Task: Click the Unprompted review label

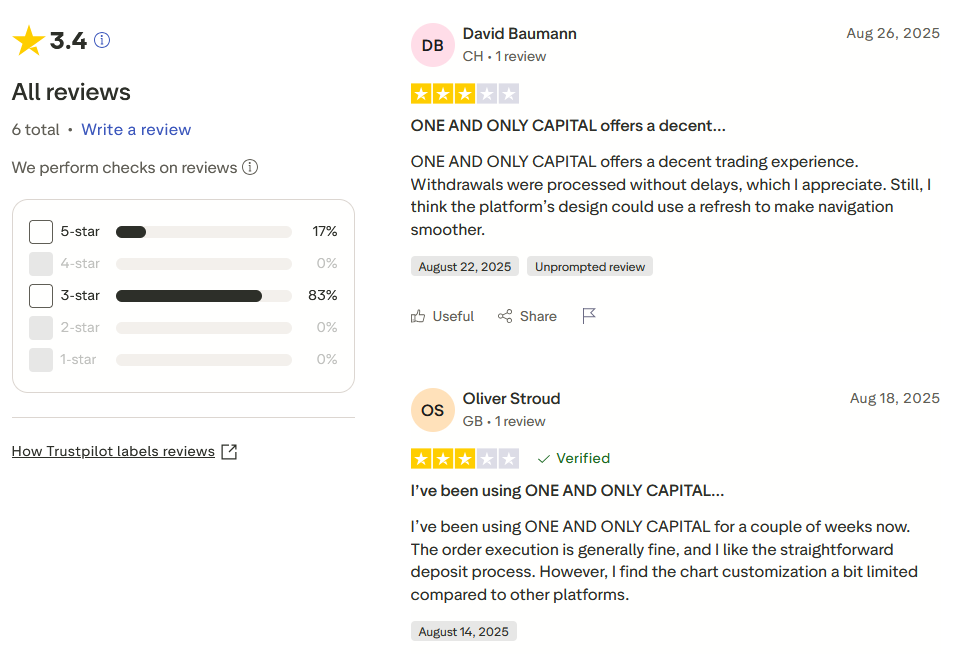Action: 589,267
